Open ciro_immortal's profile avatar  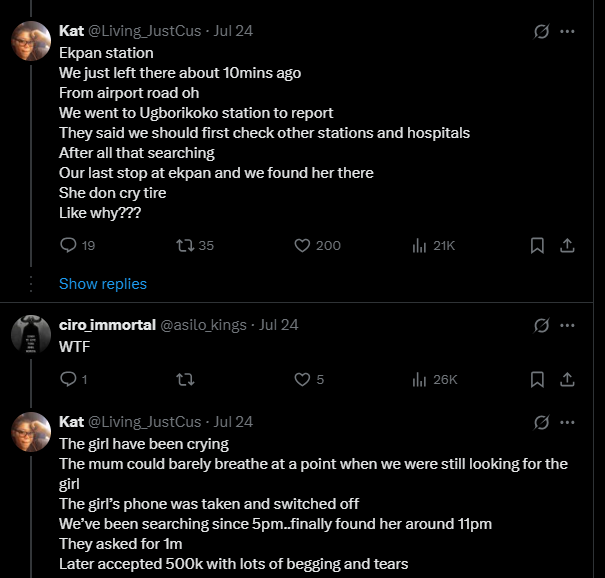[31, 335]
